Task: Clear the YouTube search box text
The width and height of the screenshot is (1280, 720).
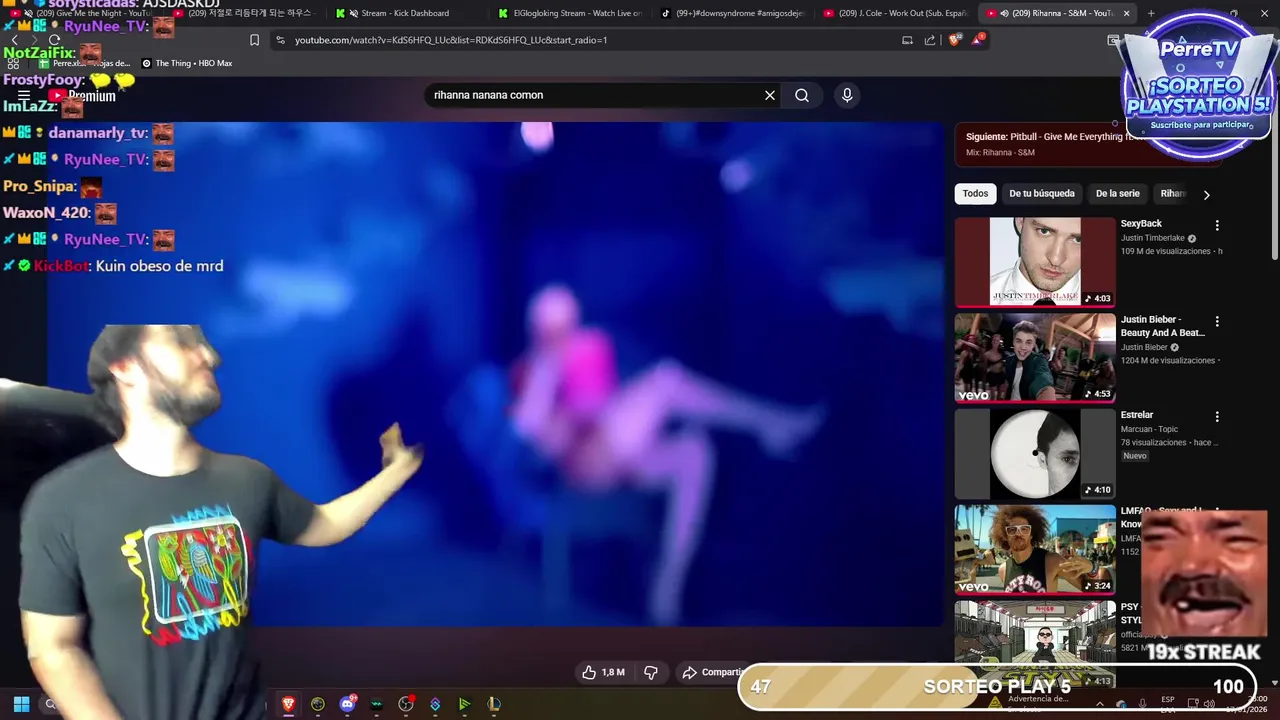Action: (770, 95)
